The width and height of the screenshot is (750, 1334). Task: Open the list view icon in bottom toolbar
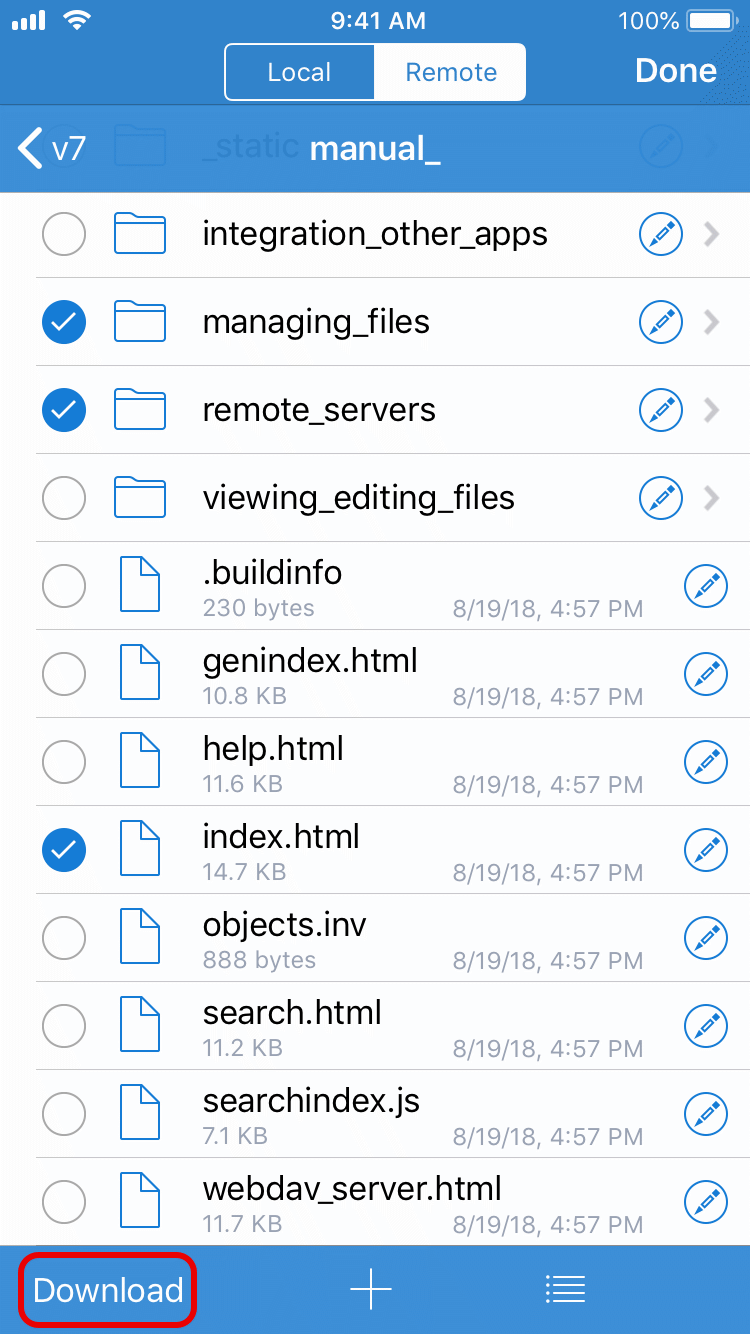click(x=565, y=1290)
